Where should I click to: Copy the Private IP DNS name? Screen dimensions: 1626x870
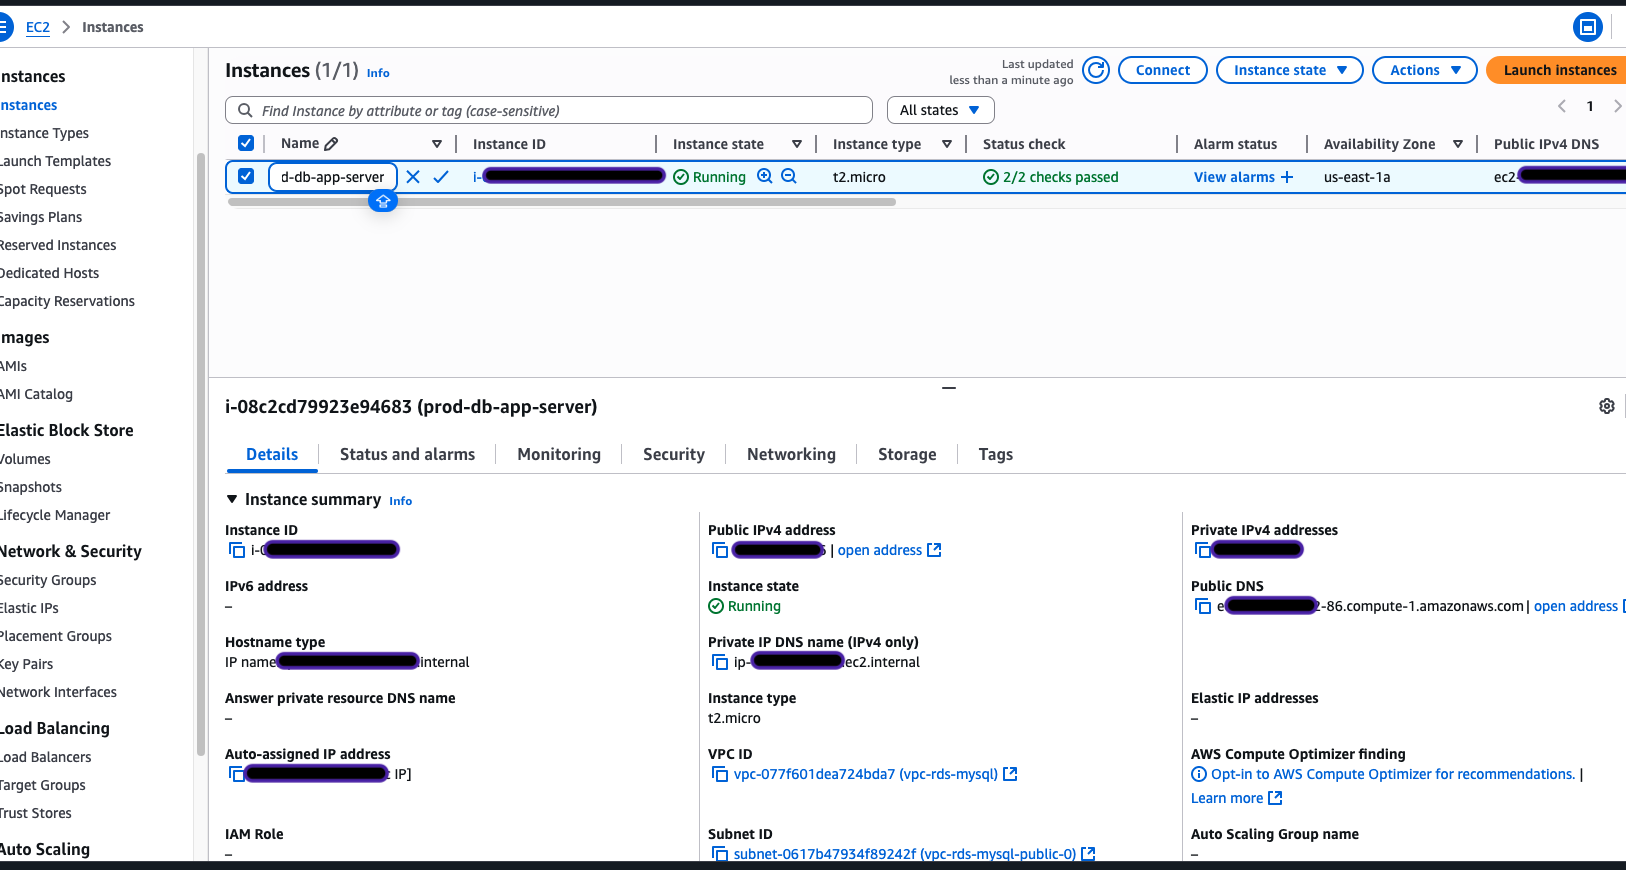tap(720, 662)
